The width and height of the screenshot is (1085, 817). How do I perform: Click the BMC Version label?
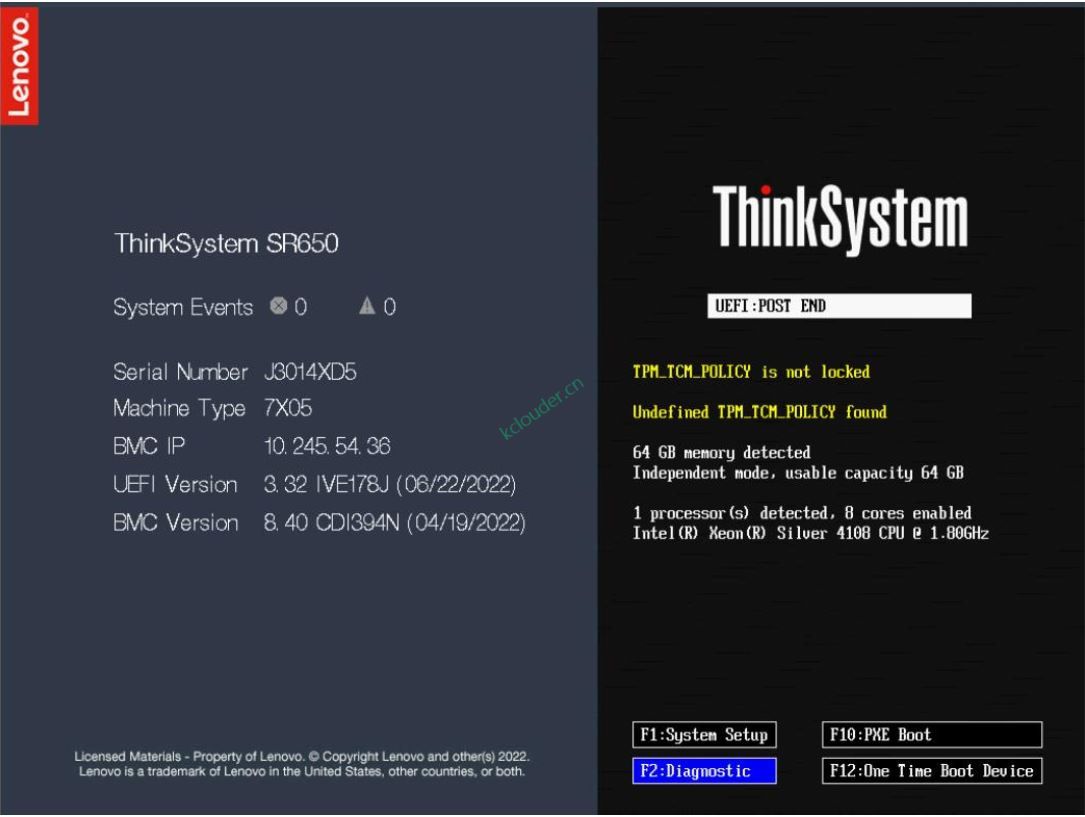(x=176, y=522)
